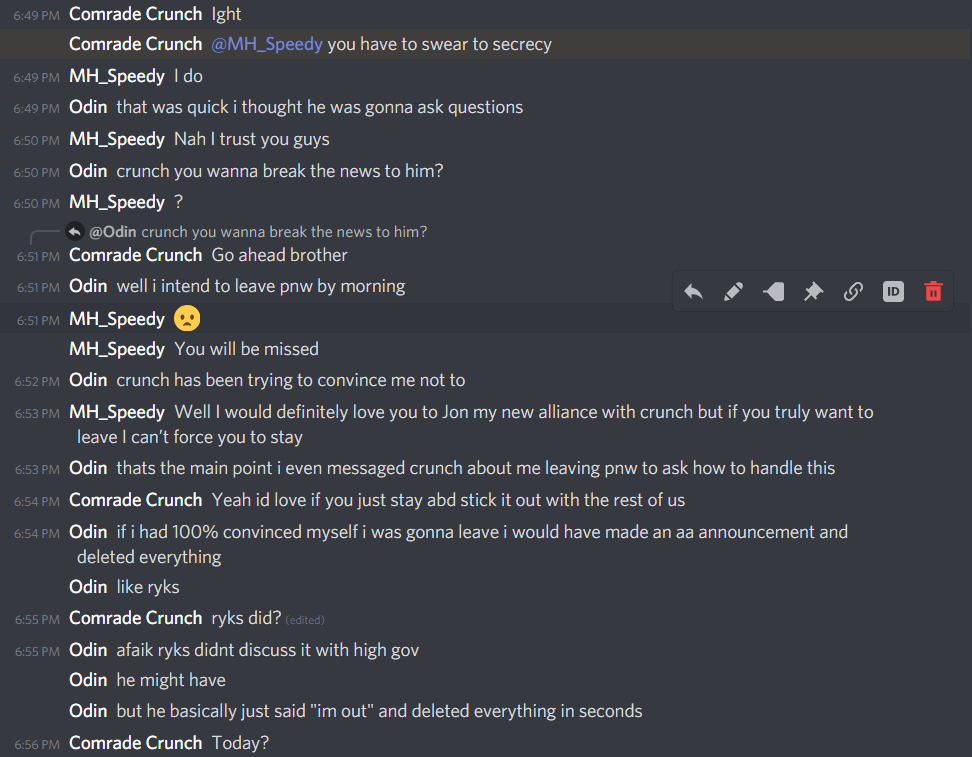
Task: Copy message ID with the ID icon
Action: [x=893, y=291]
